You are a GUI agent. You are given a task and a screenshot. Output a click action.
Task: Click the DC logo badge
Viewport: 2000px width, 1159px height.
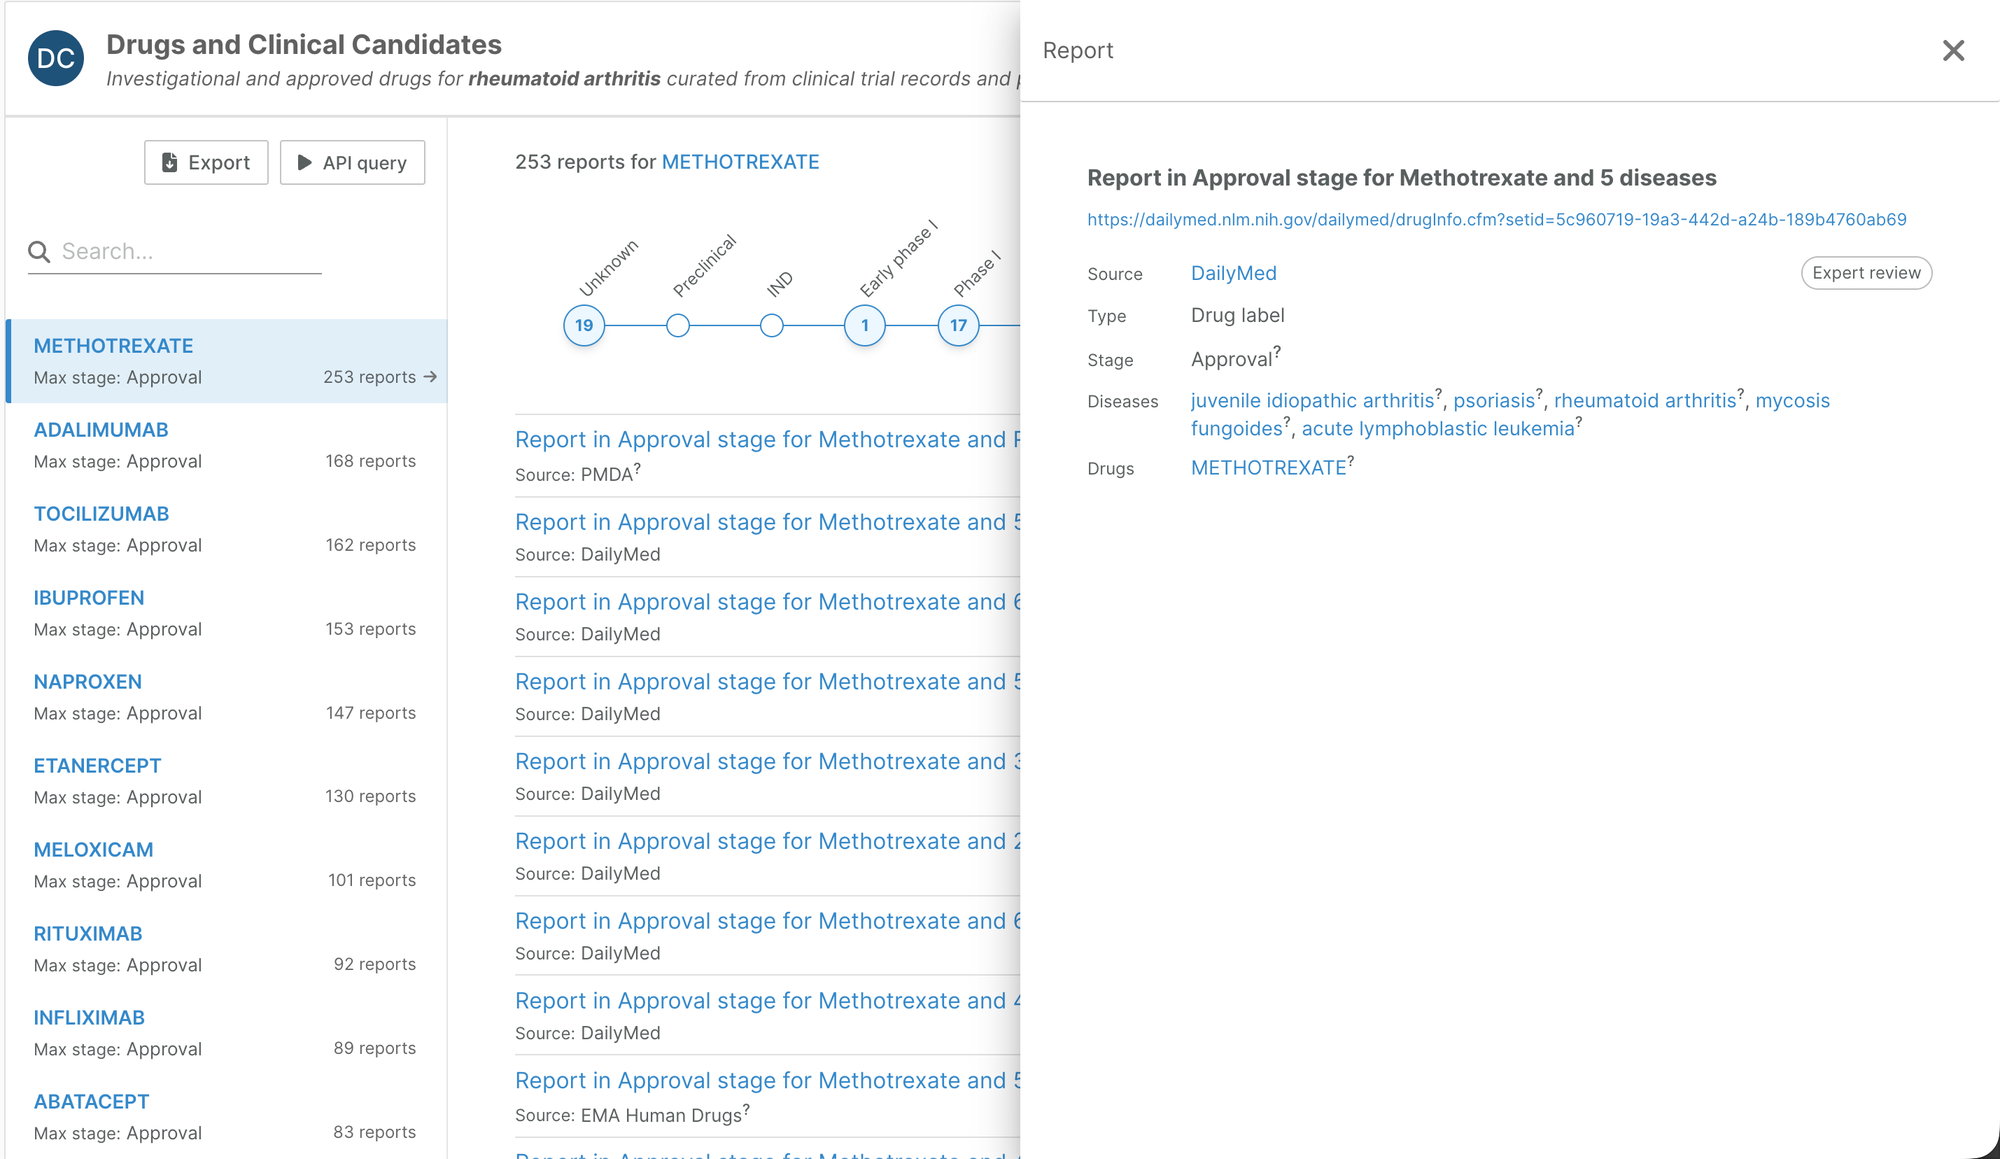click(56, 58)
